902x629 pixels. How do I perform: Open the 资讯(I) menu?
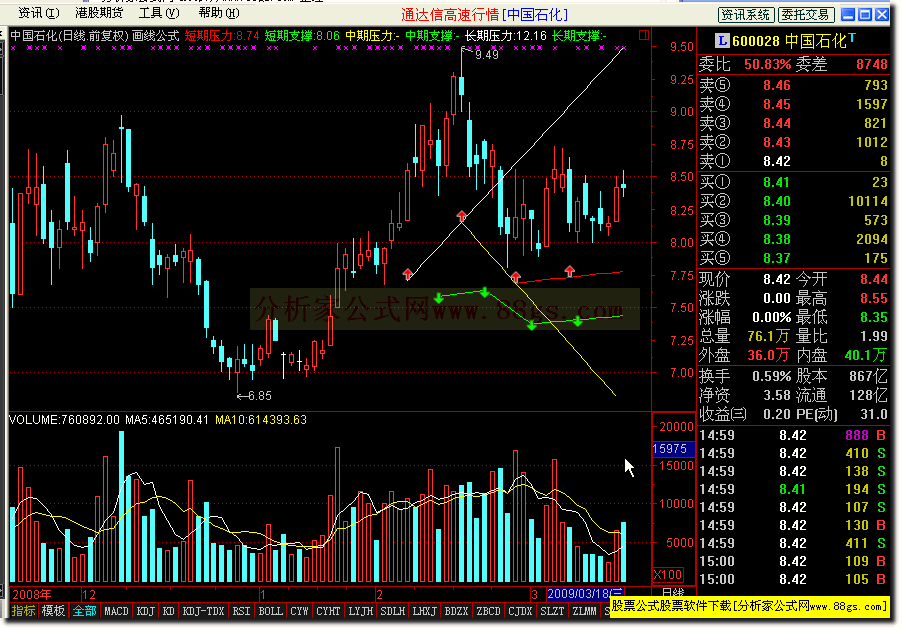[x=39, y=13]
